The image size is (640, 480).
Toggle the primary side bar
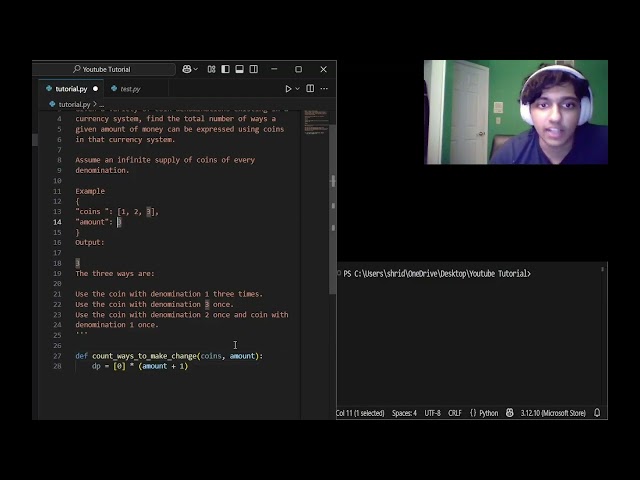click(x=225, y=69)
